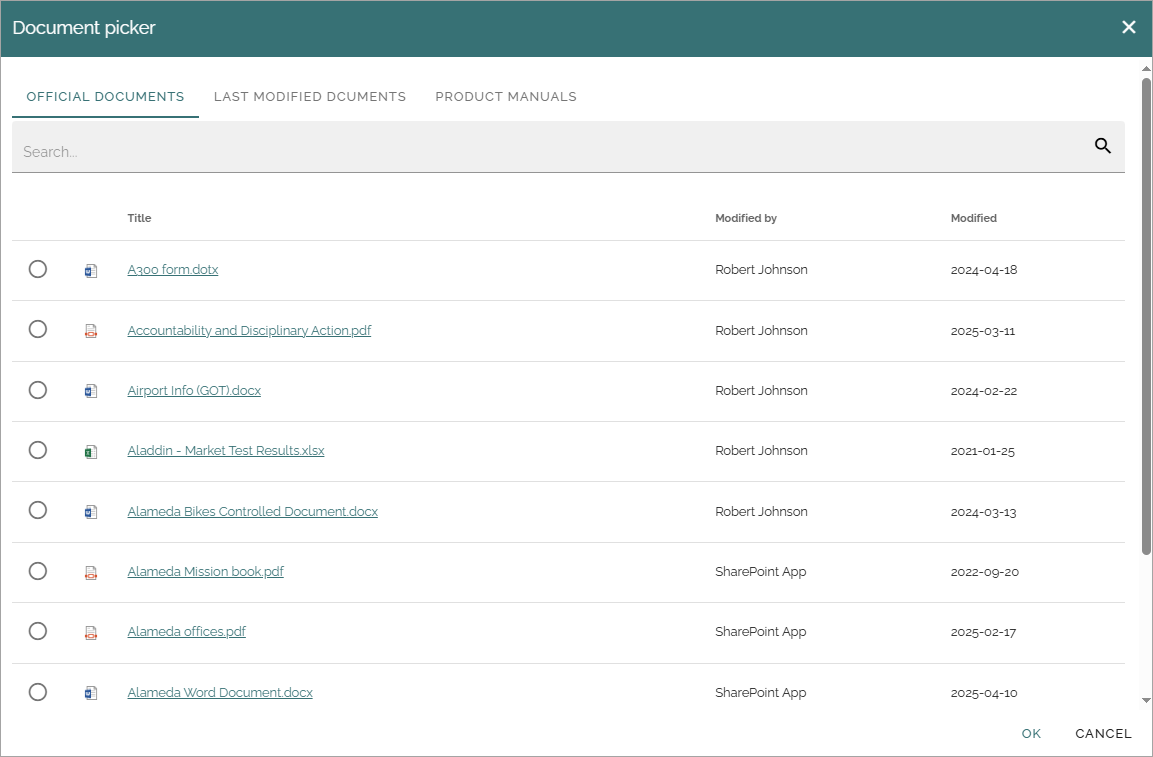Click Robert Johnson in Accountability row
Viewport: 1153px width, 757px height.
pyautogui.click(x=761, y=331)
